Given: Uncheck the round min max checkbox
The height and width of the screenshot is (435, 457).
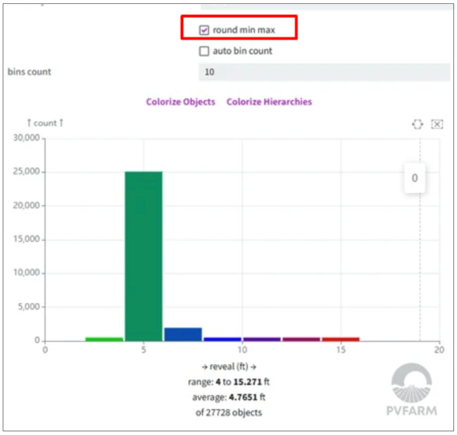Looking at the screenshot, I should point(204,30).
